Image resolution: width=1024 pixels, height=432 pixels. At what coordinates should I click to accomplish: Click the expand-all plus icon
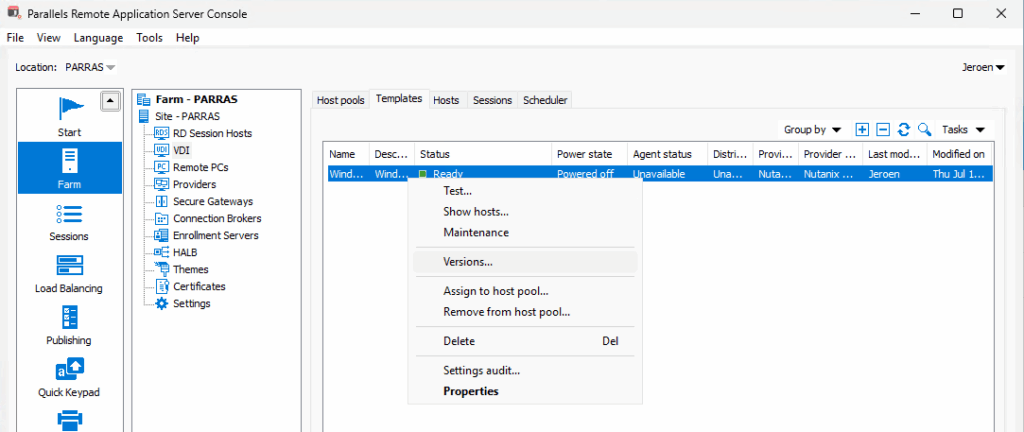click(862, 130)
